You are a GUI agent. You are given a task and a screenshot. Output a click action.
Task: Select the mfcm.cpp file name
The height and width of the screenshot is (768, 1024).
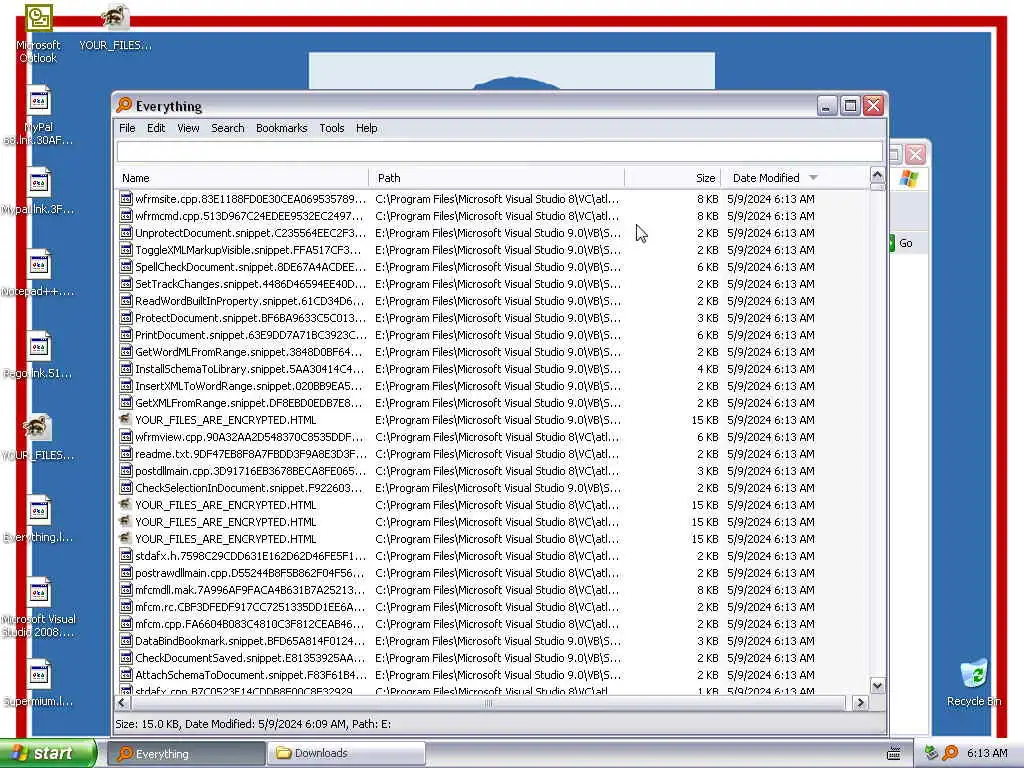tap(250, 624)
